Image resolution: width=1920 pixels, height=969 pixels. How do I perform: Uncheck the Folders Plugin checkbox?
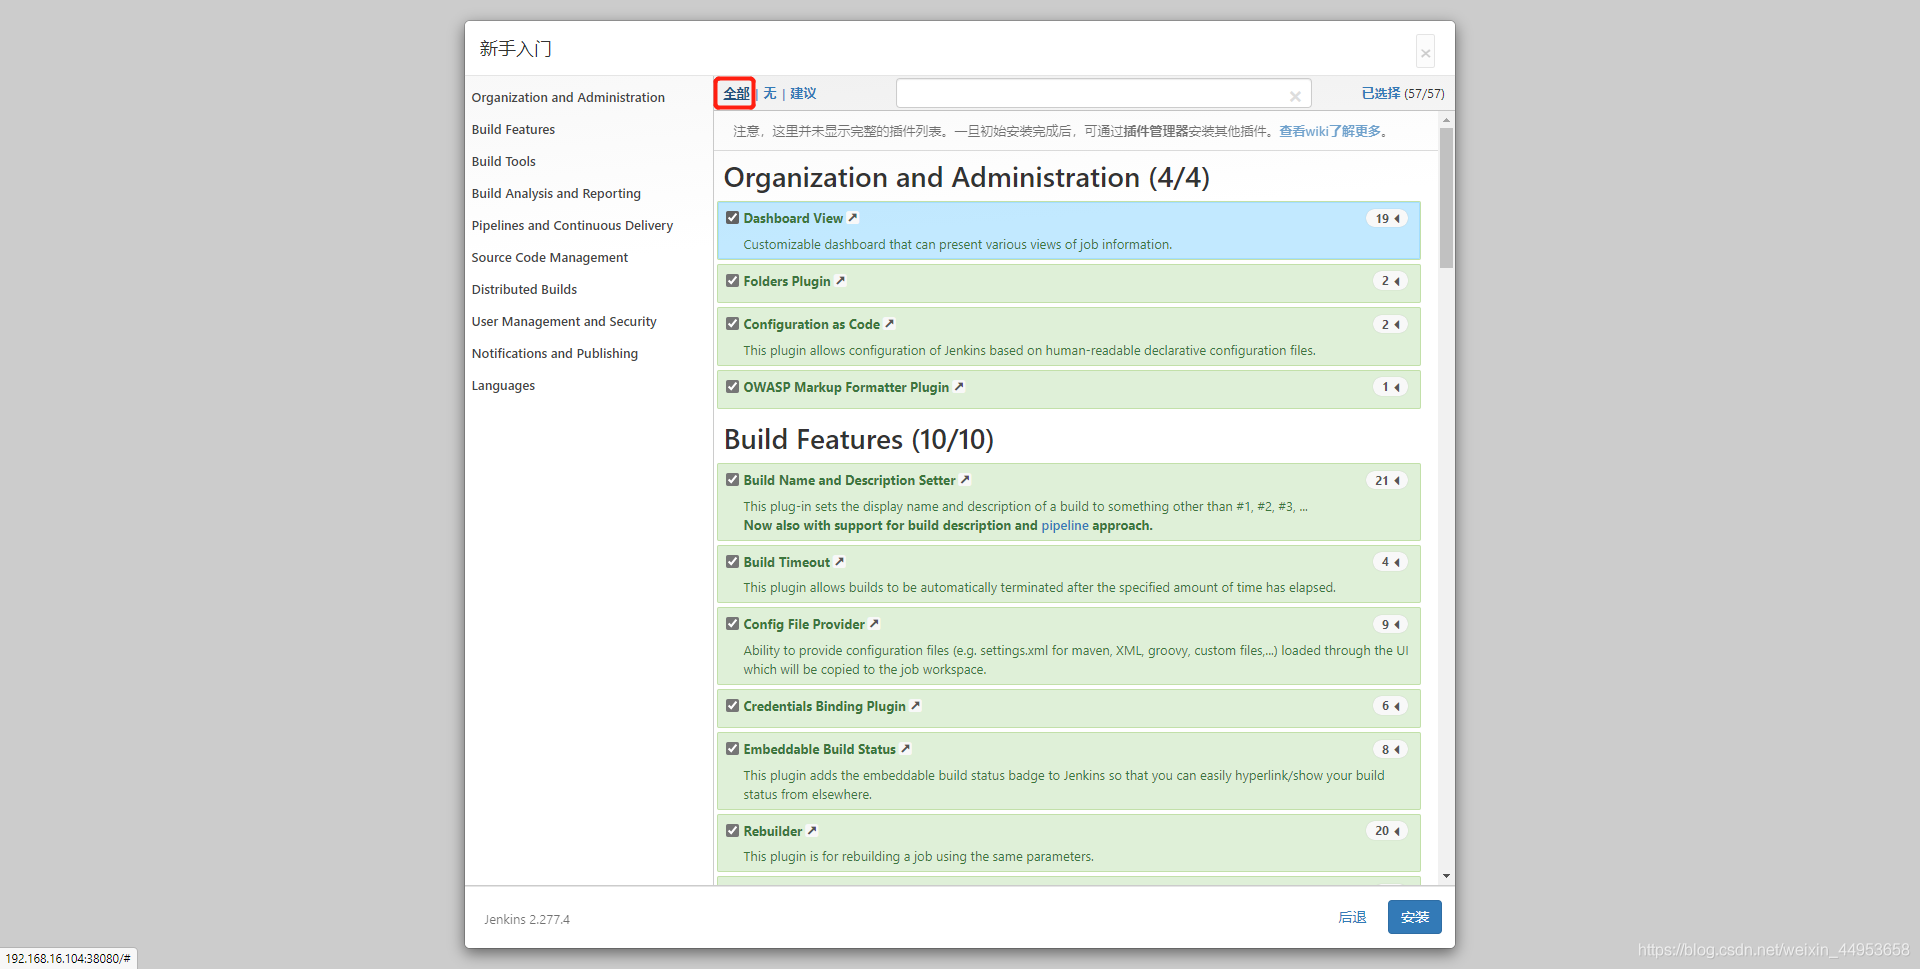(732, 281)
